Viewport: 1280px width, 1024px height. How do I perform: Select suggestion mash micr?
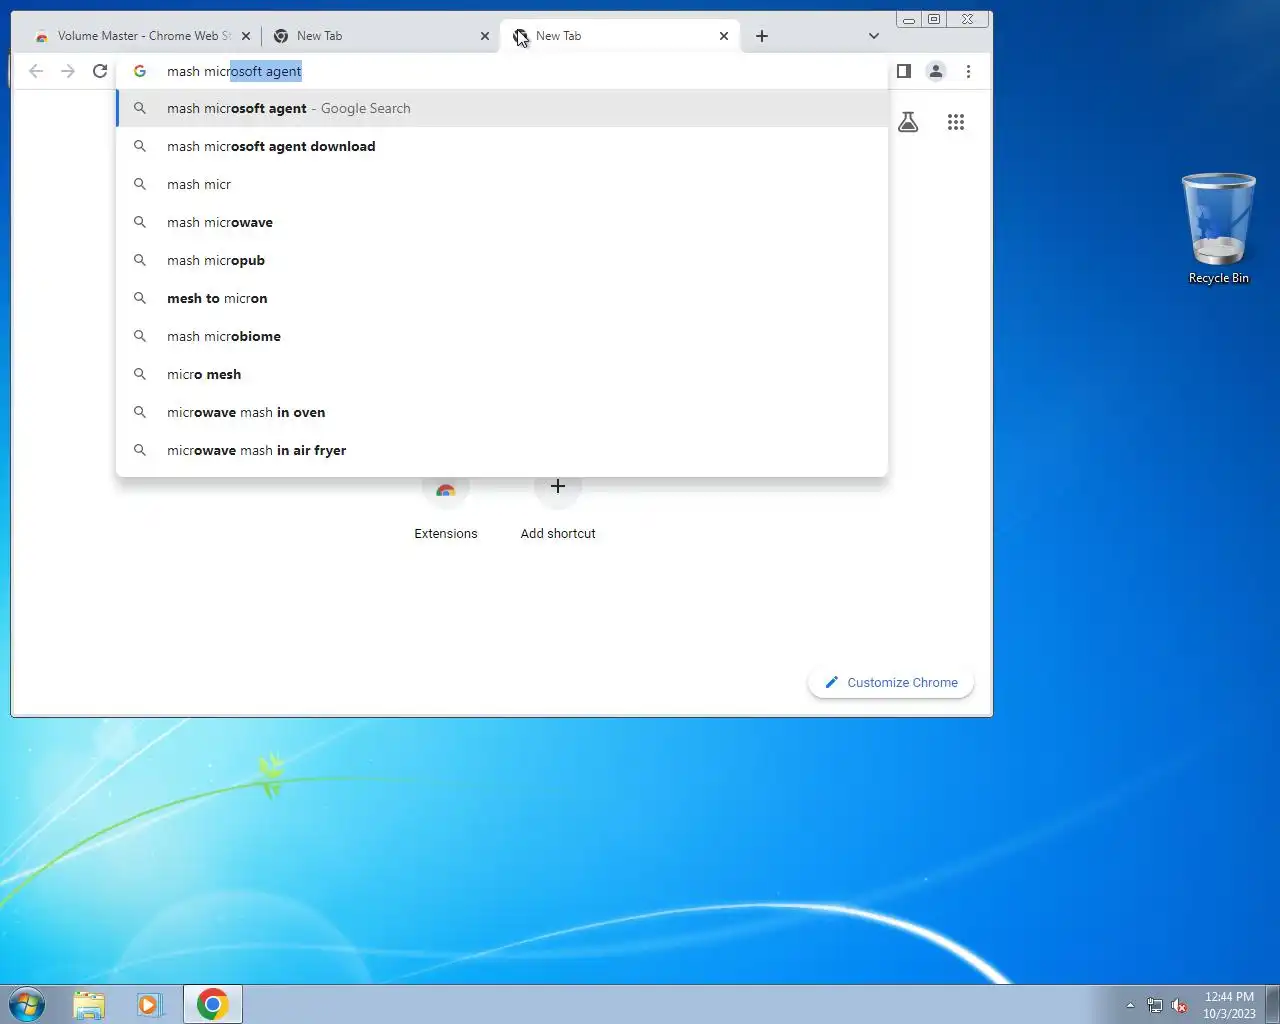click(502, 184)
